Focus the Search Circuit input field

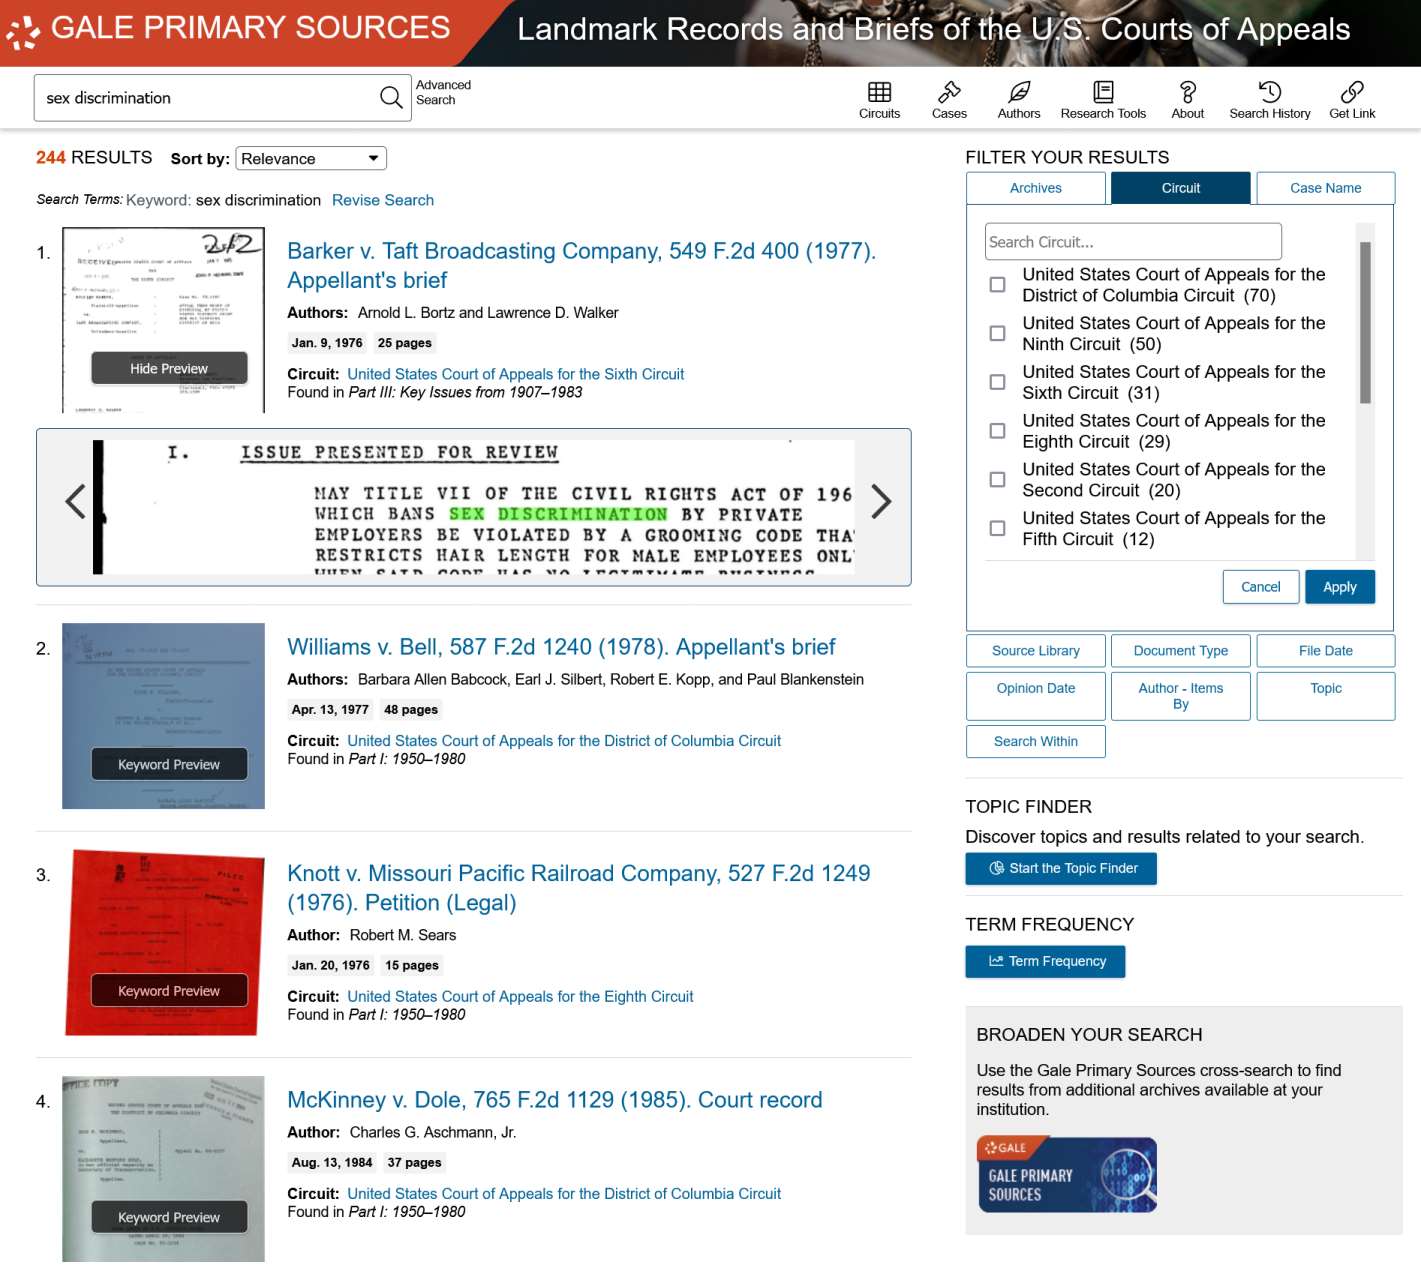(x=1133, y=242)
